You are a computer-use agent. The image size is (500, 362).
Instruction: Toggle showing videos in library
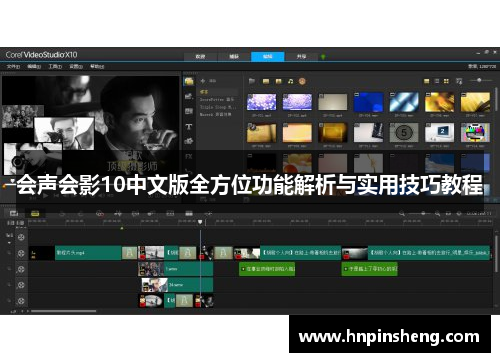pos(266,81)
